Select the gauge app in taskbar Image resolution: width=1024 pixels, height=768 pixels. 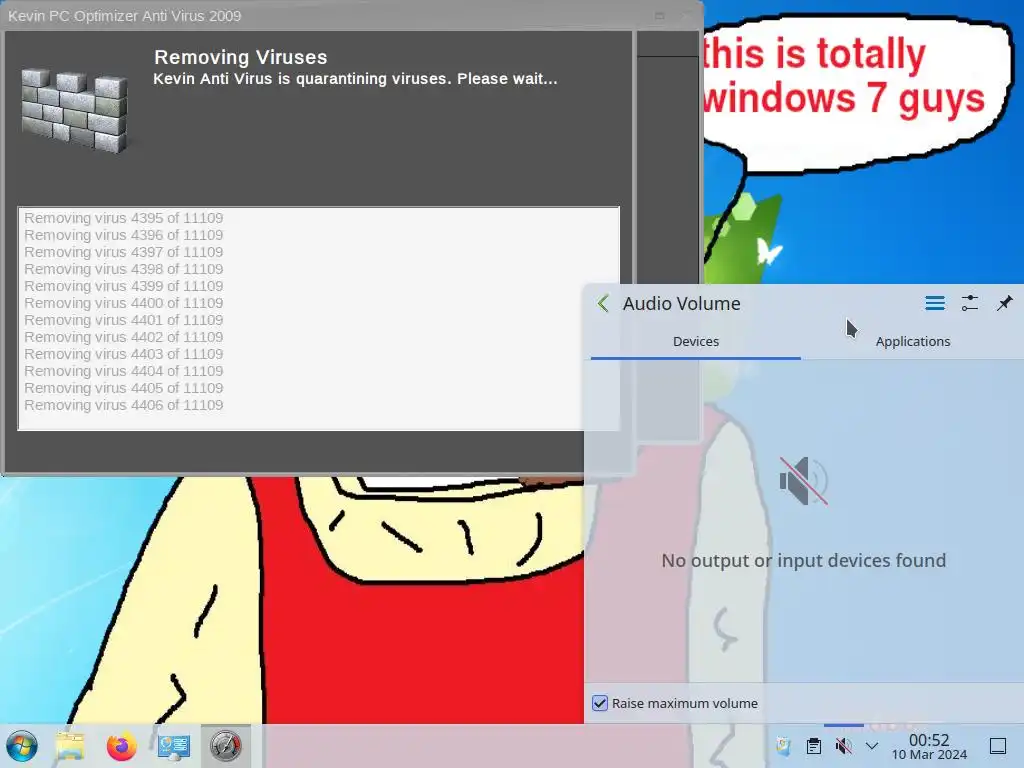(x=225, y=746)
